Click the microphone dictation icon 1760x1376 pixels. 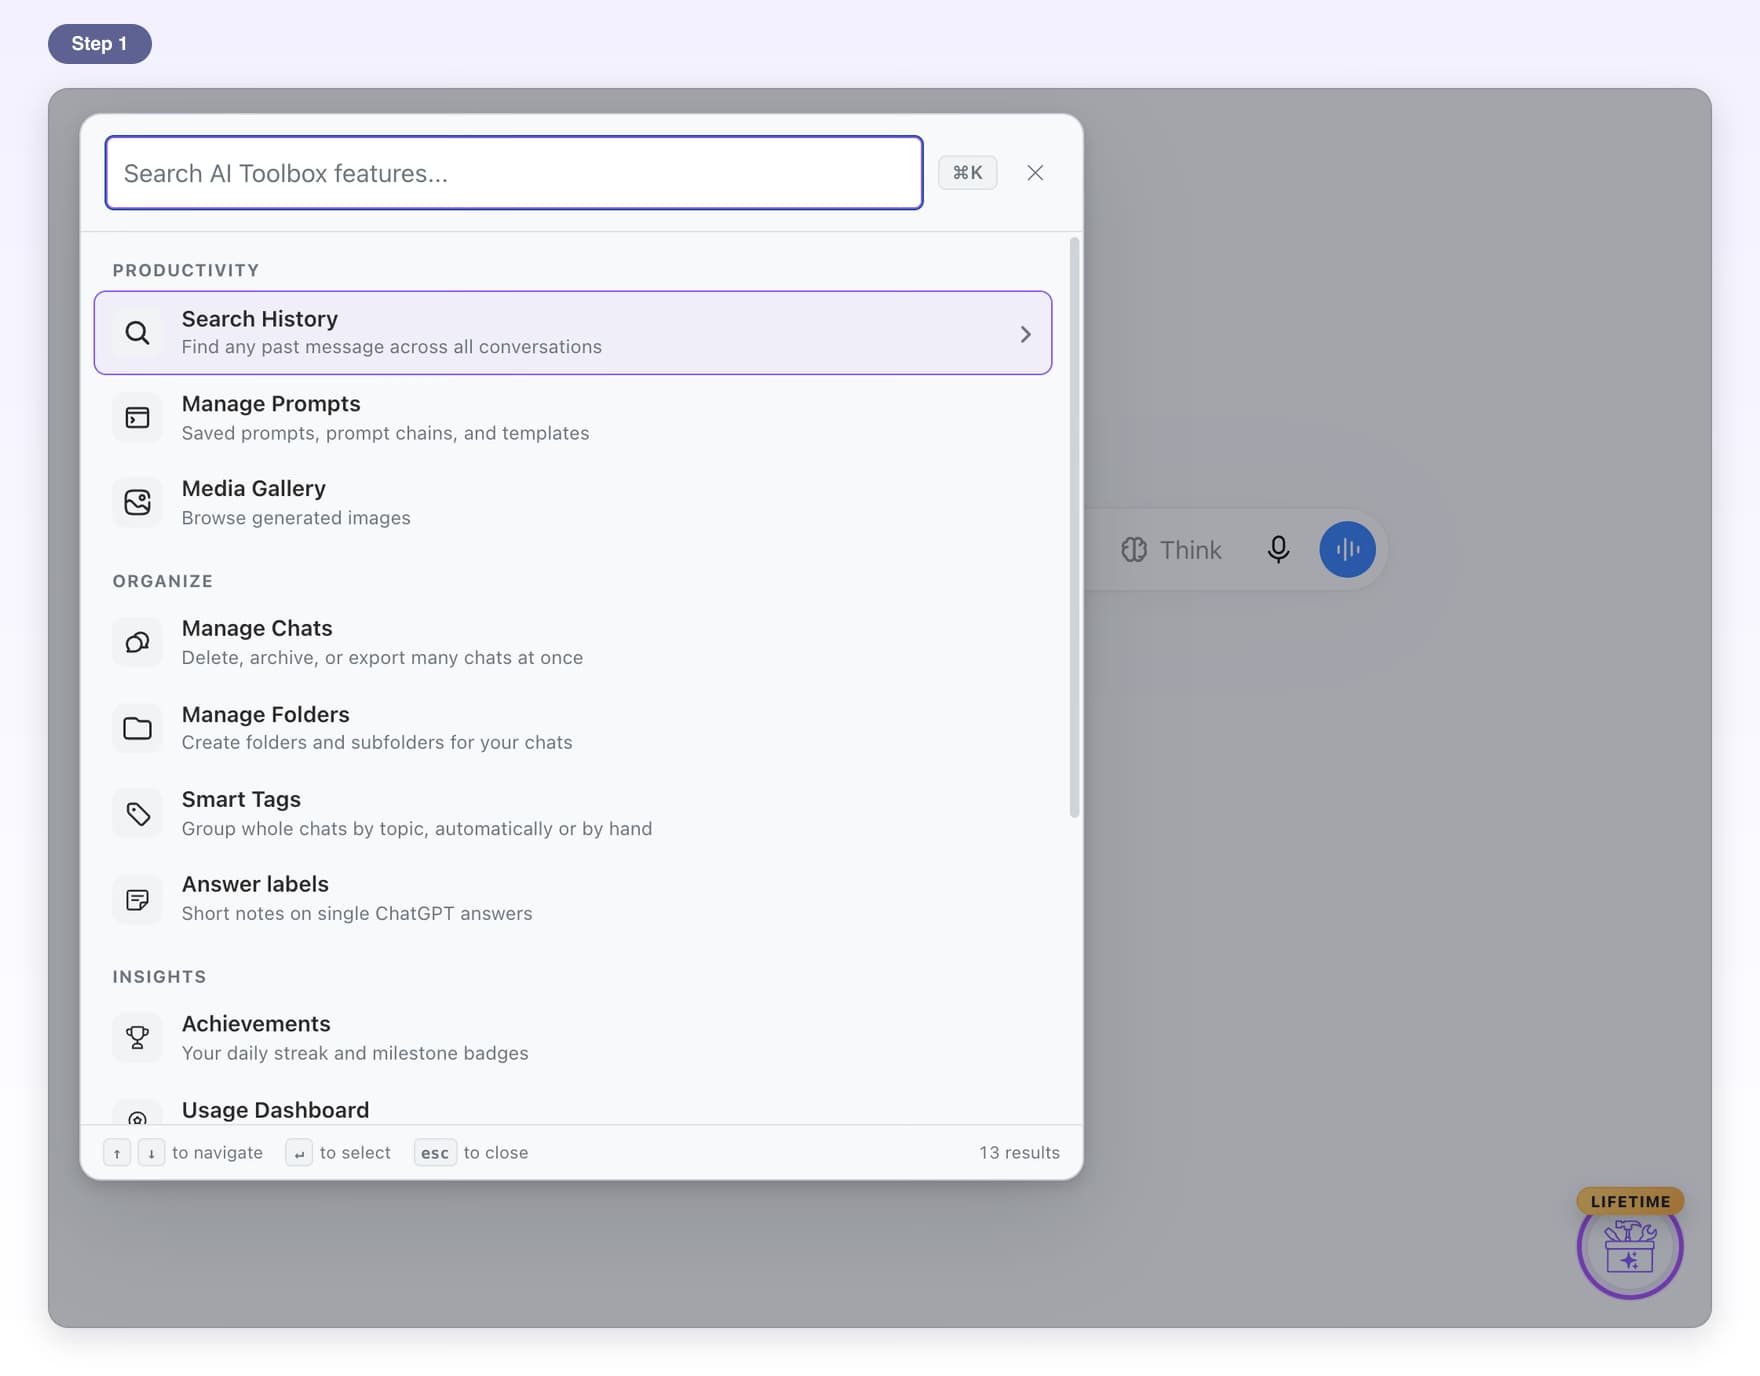1278,549
